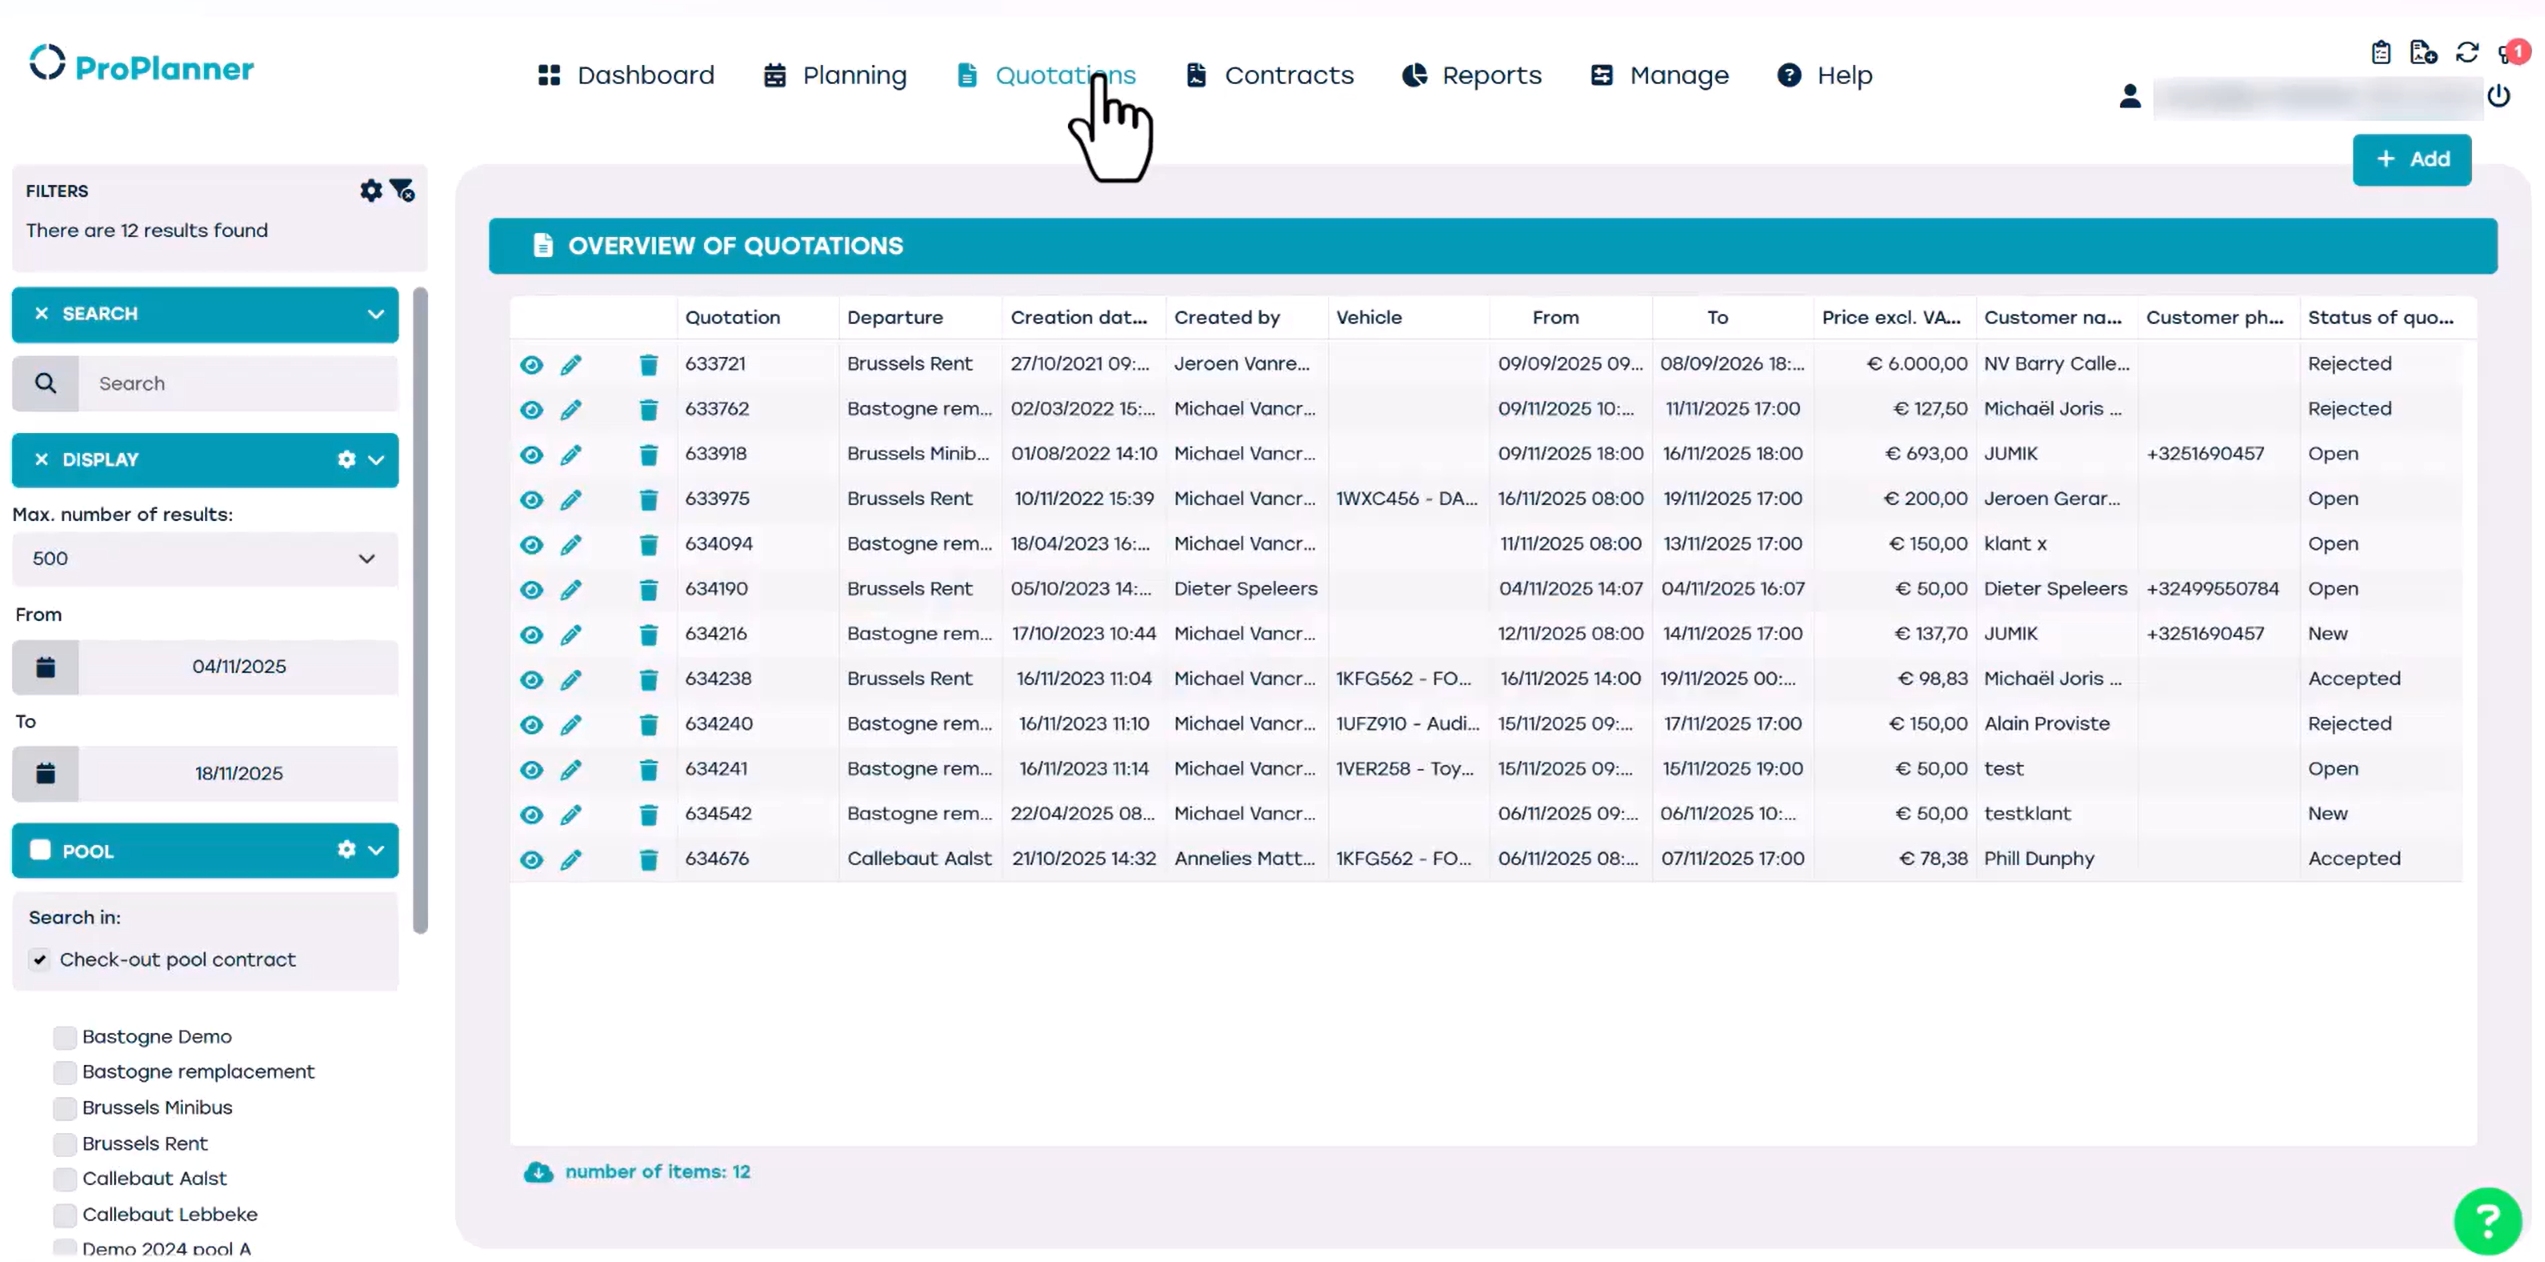This screenshot has width=2545, height=1262.
Task: Click the clear filters funnel icon
Action: coord(402,190)
